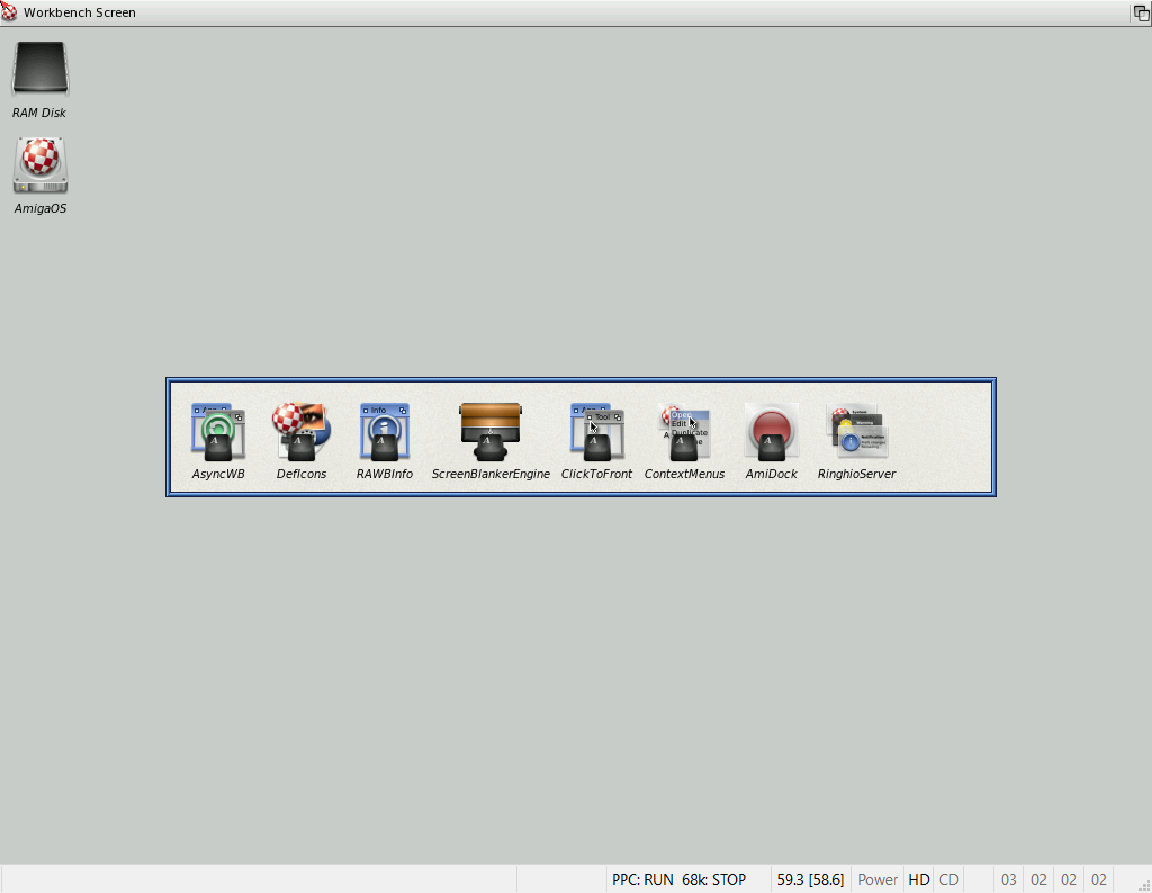Viewport: 1152px width, 893px height.
Task: Click the 68k: STOP status indicator
Action: click(x=713, y=880)
